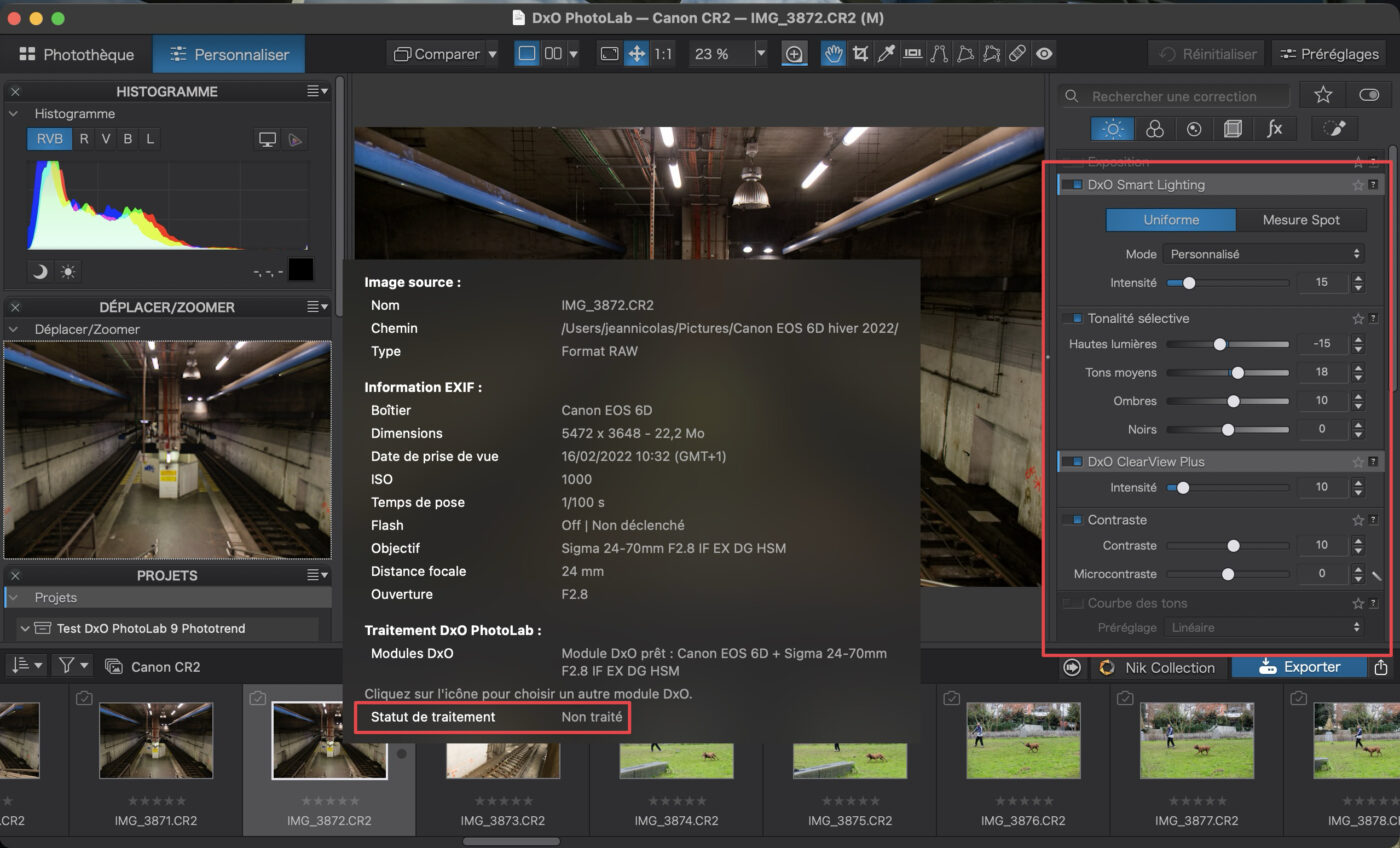Open the Smart Lighting Mode dropdown
The width and height of the screenshot is (1400, 848).
coord(1264,254)
